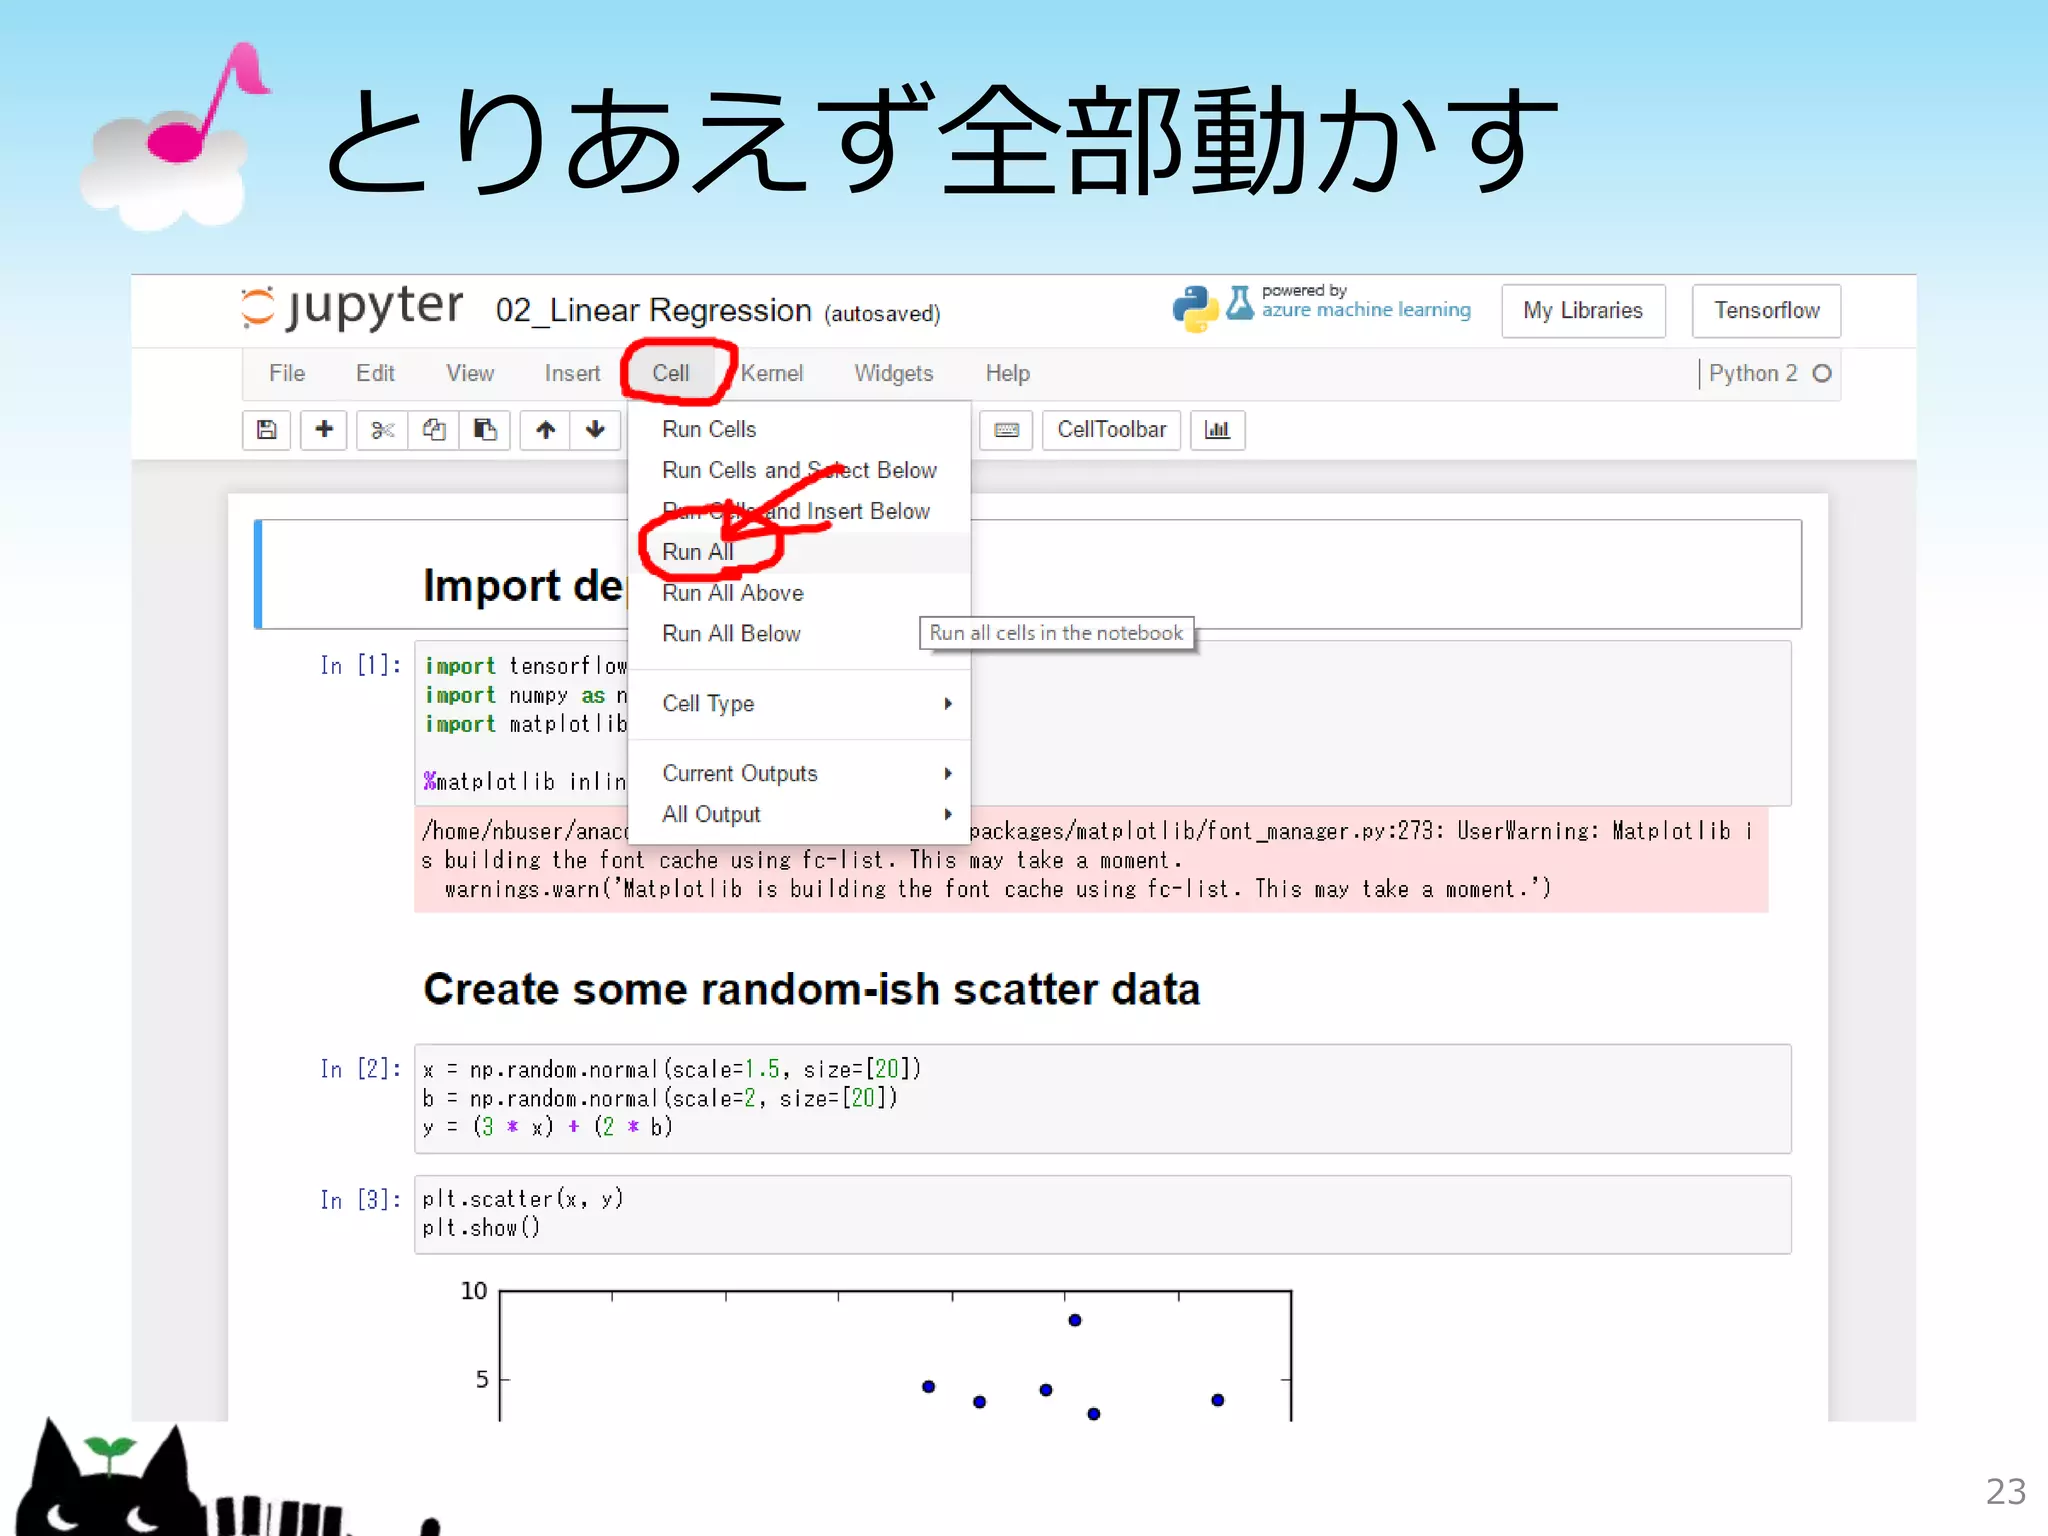2048x1536 pixels.
Task: Click the Tensorflow button
Action: pos(1766,311)
